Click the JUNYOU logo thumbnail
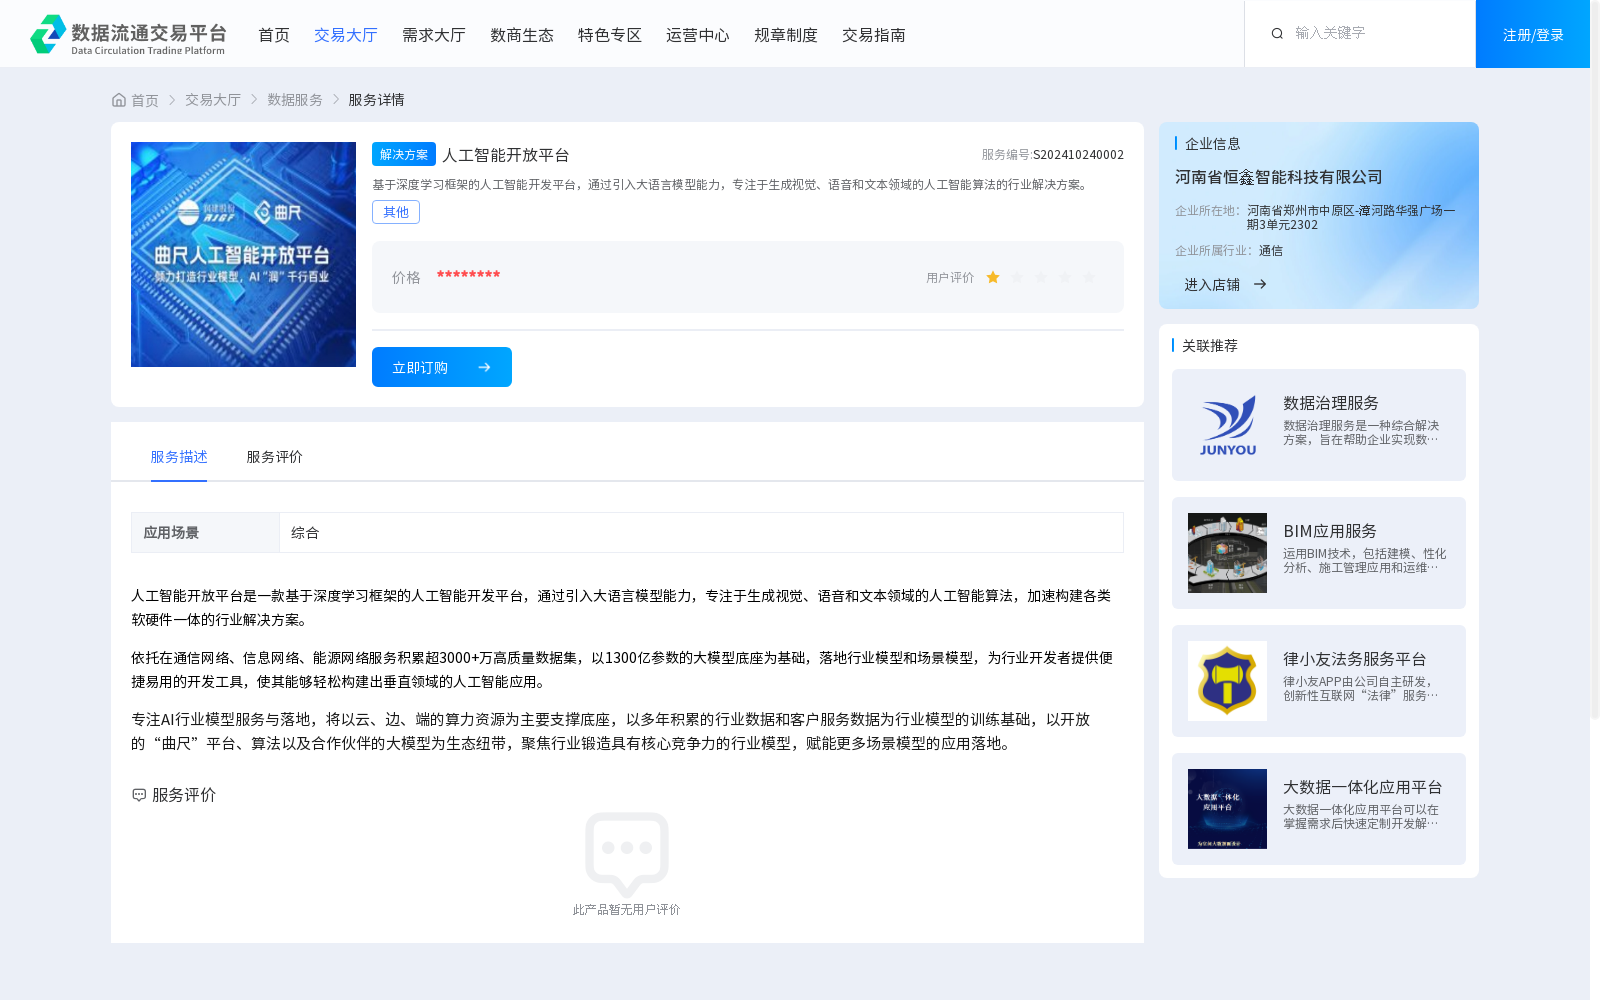The image size is (1600, 1000). coord(1227,425)
